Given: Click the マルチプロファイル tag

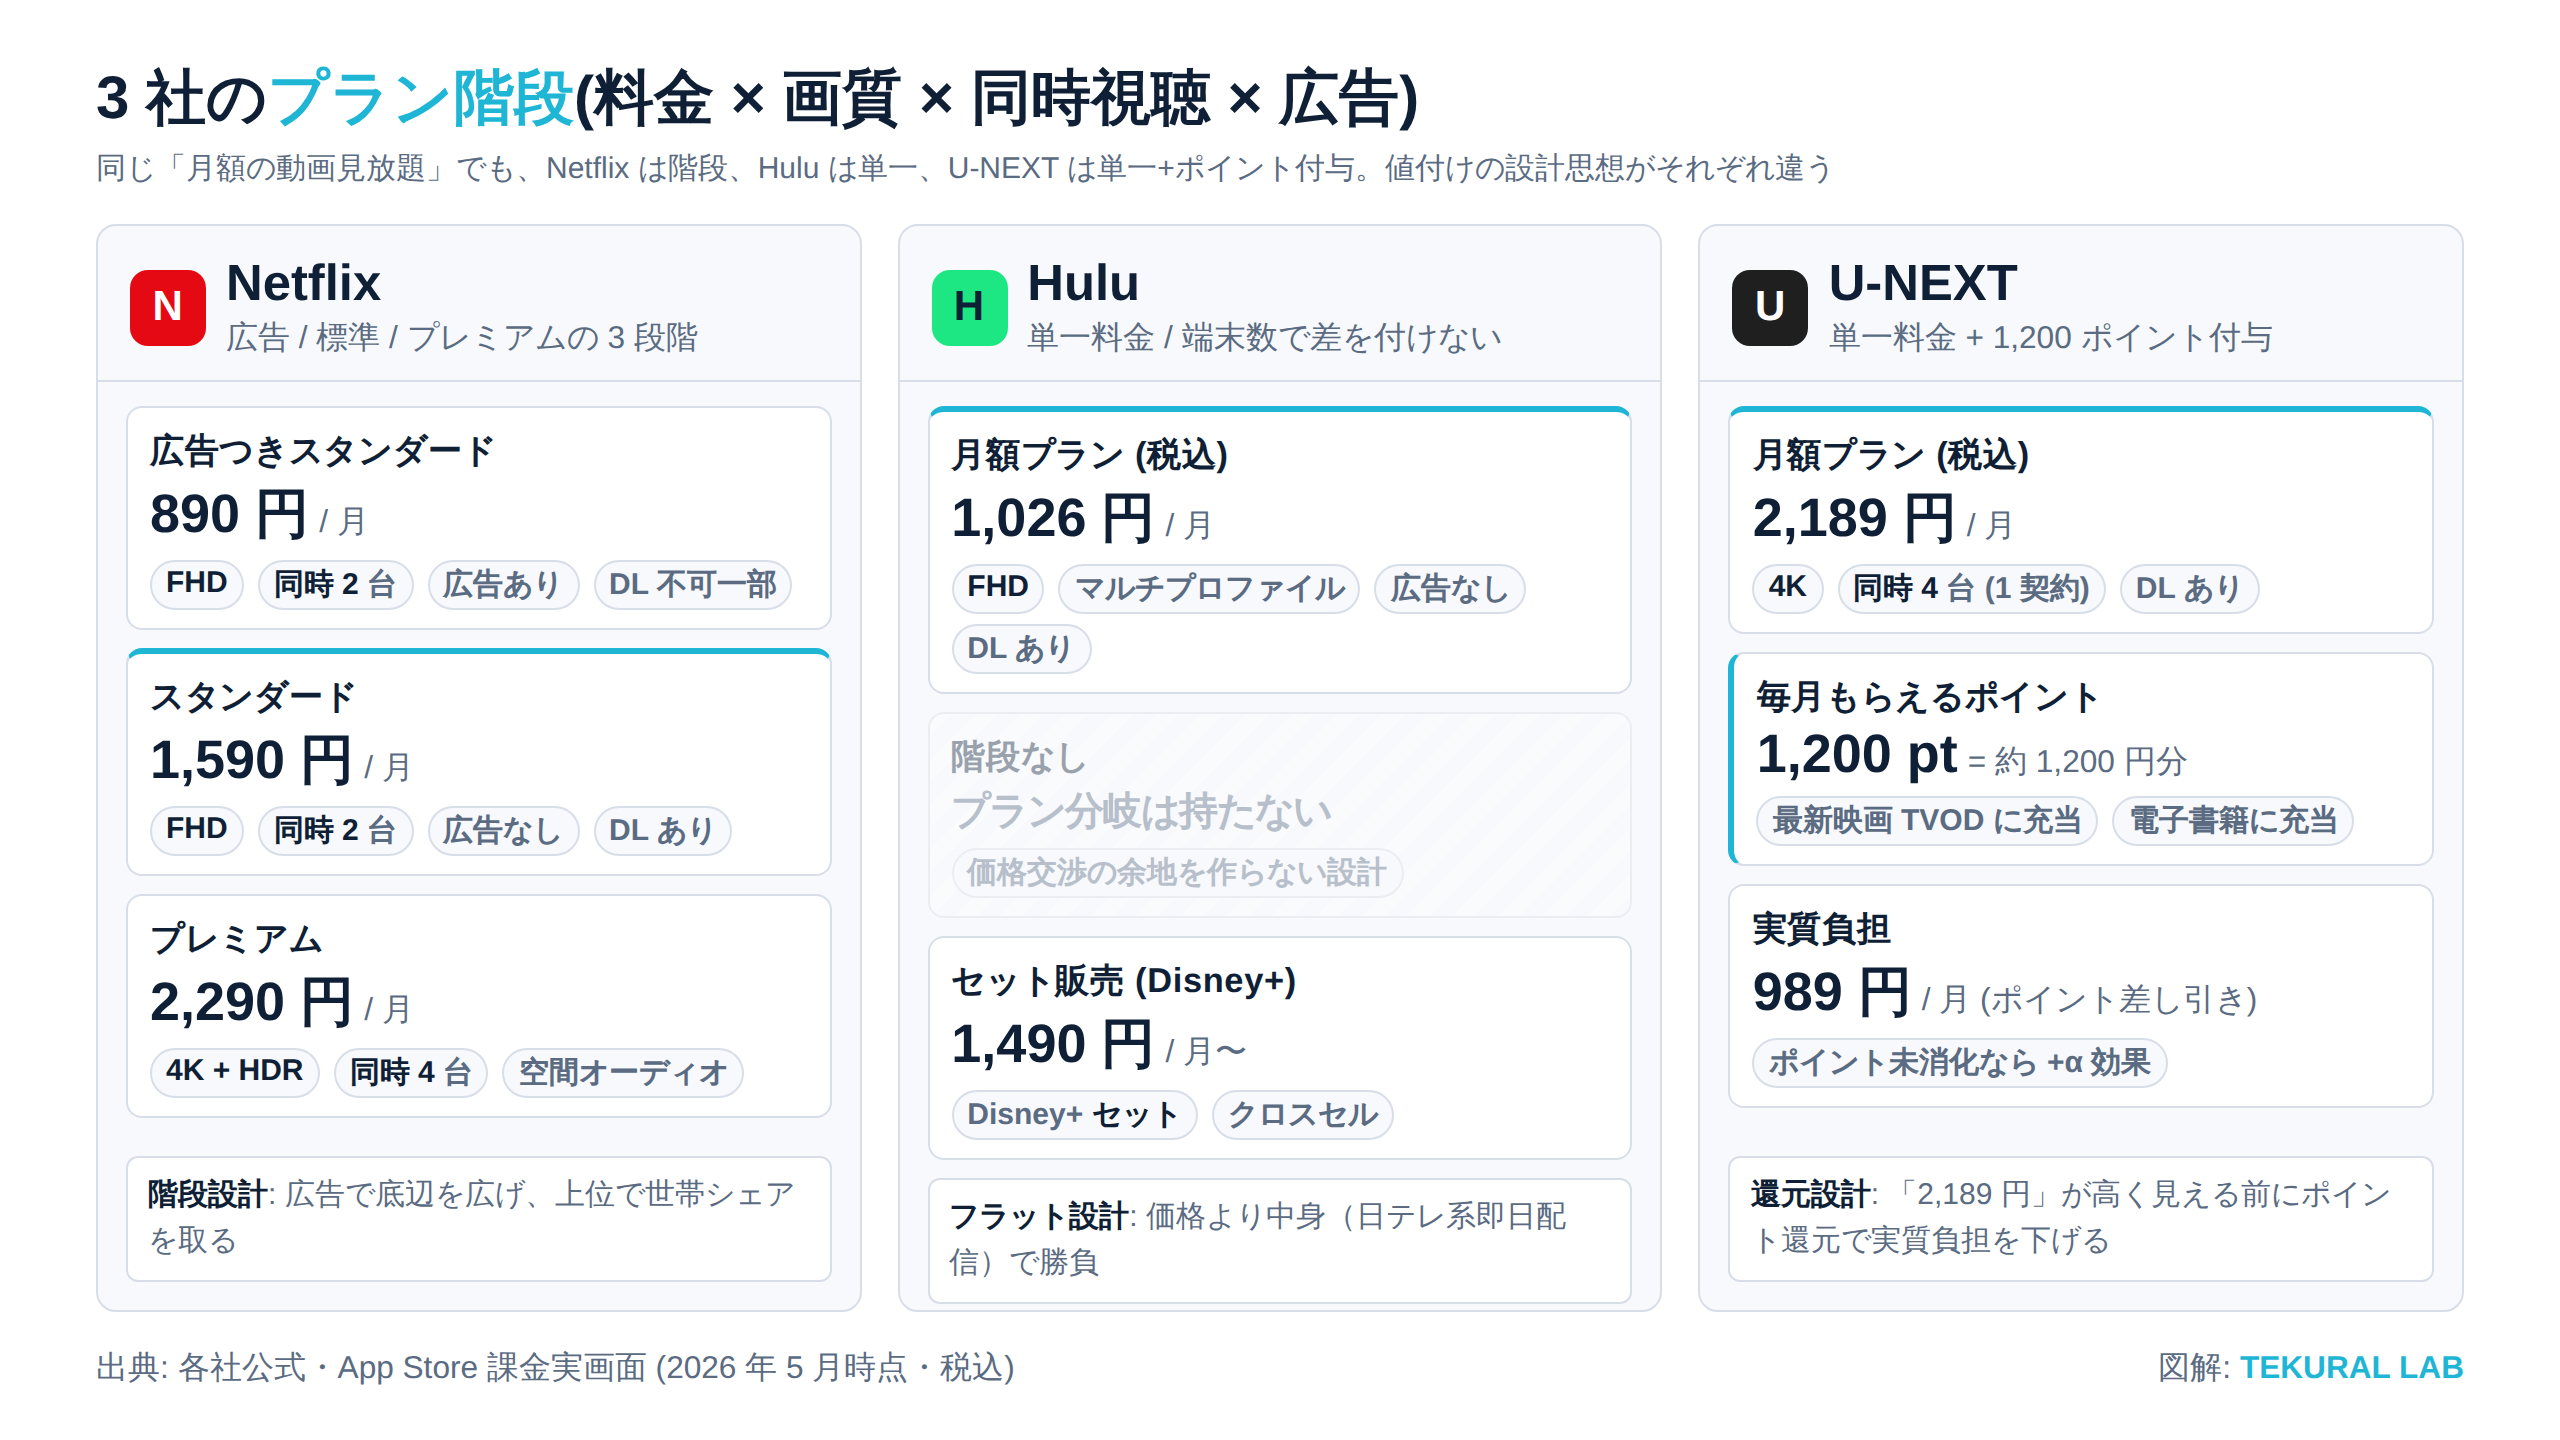Looking at the screenshot, I should pyautogui.click(x=1209, y=588).
